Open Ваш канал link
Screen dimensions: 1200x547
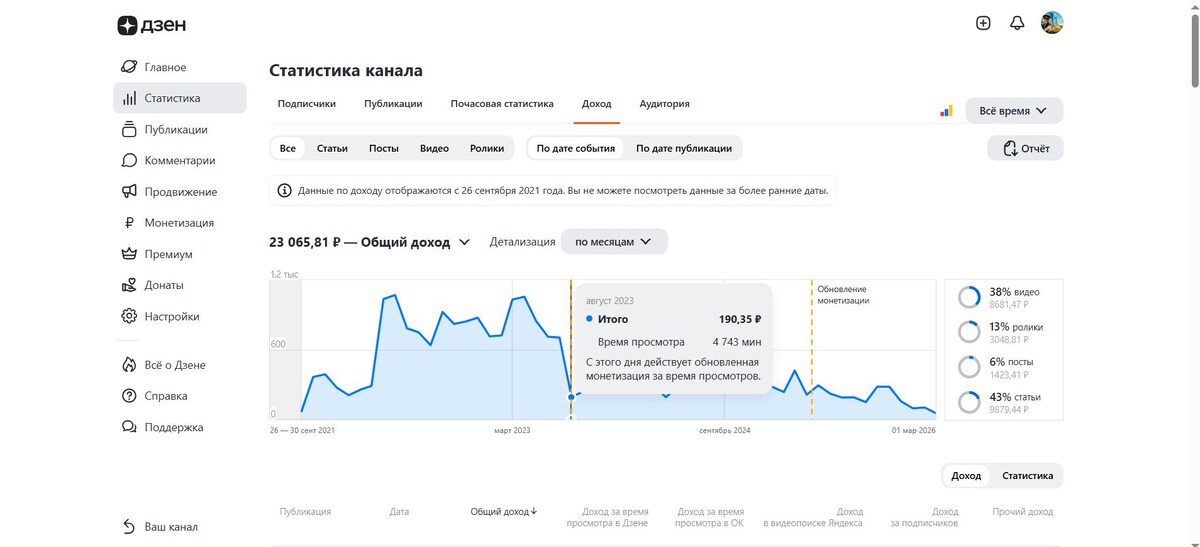click(171, 527)
